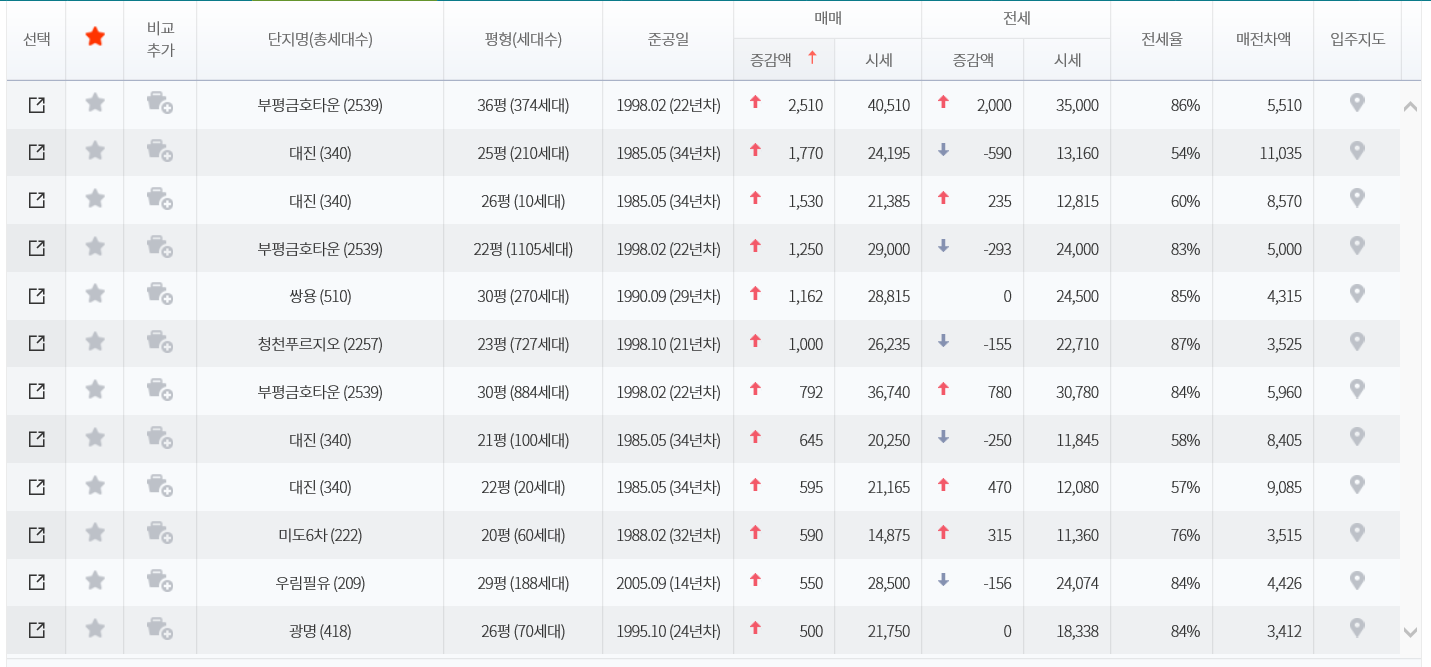This screenshot has width=1431, height=667.
Task: Add 미도6차 (222) to comparison
Action: (160, 533)
